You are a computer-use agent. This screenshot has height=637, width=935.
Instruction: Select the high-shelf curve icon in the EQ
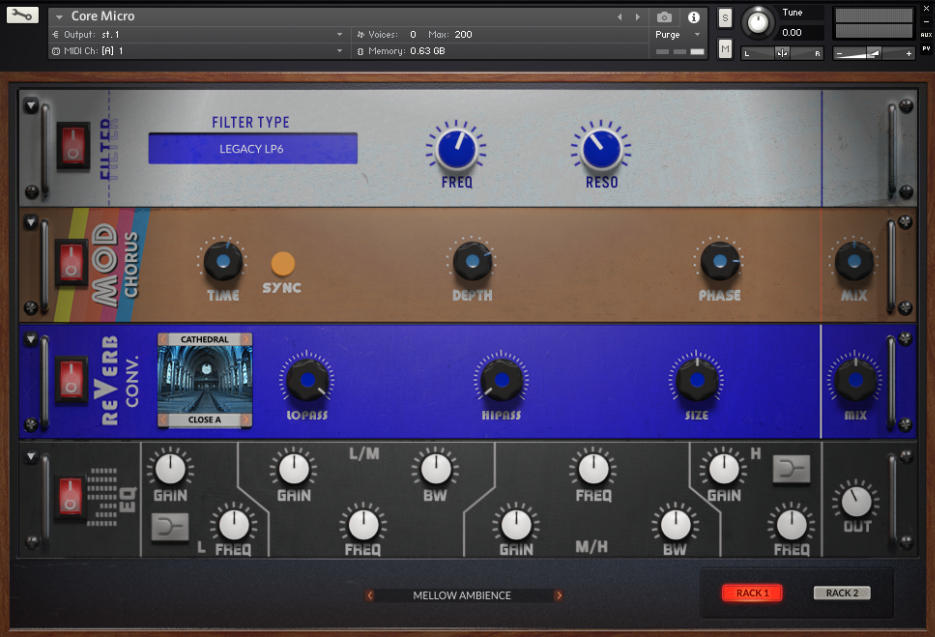(x=791, y=468)
